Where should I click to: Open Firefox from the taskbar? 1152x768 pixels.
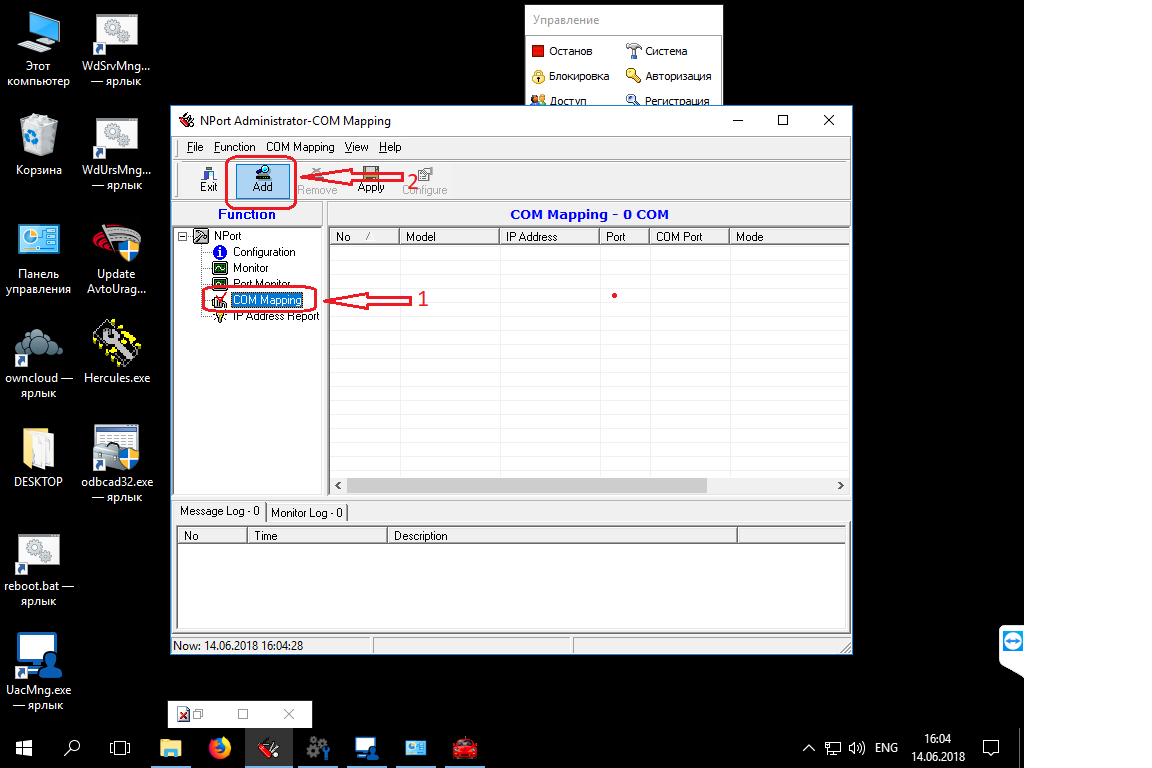coord(219,747)
